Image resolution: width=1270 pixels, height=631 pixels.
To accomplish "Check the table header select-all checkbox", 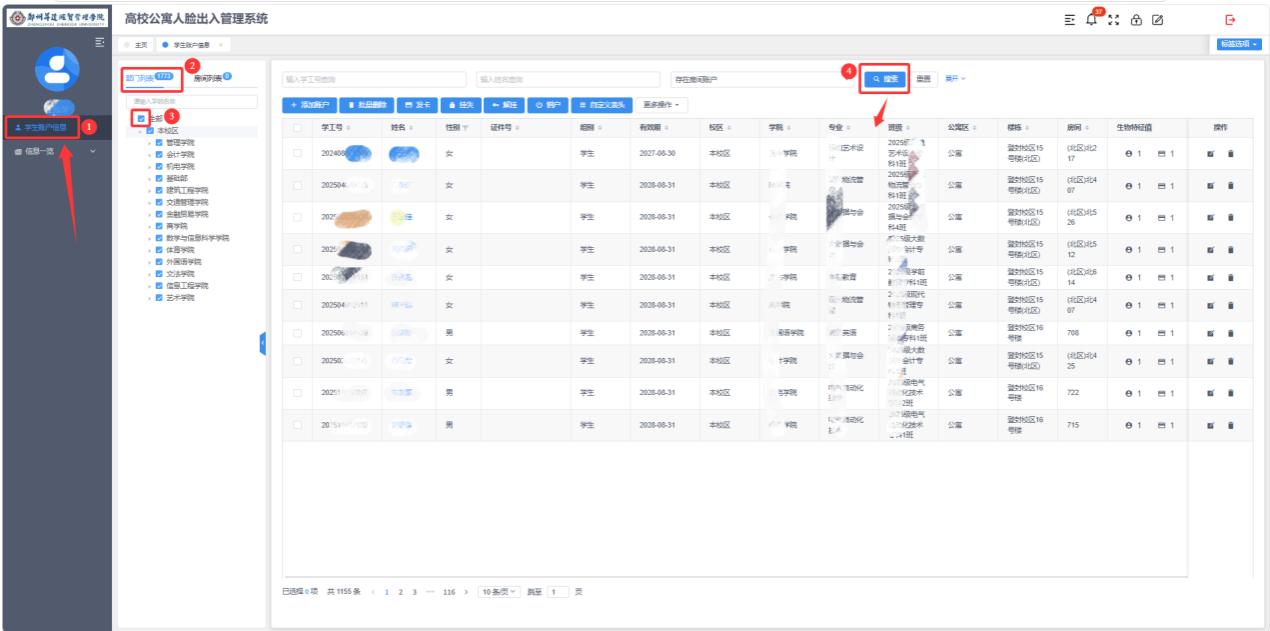I will [x=297, y=128].
